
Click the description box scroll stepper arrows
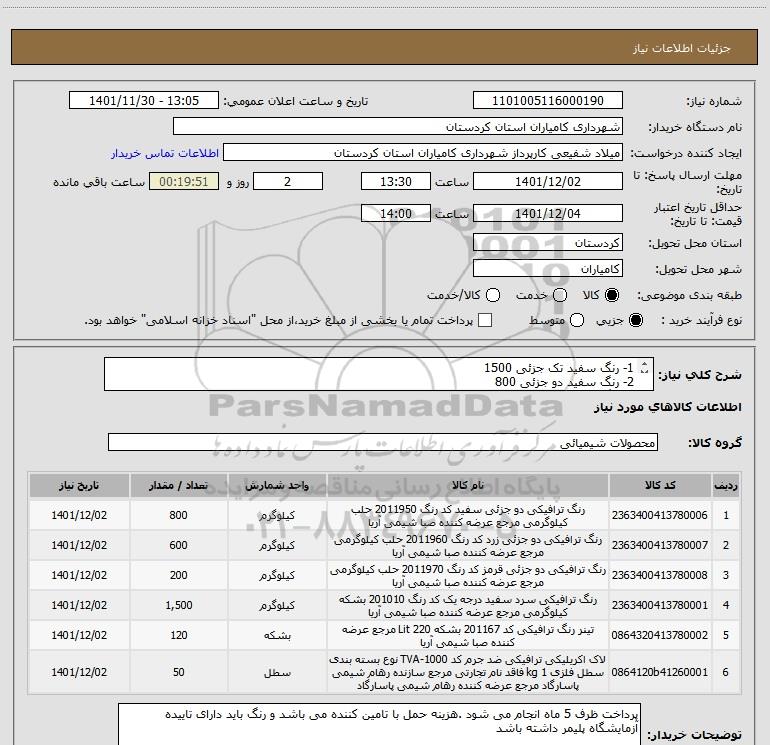coord(645,367)
